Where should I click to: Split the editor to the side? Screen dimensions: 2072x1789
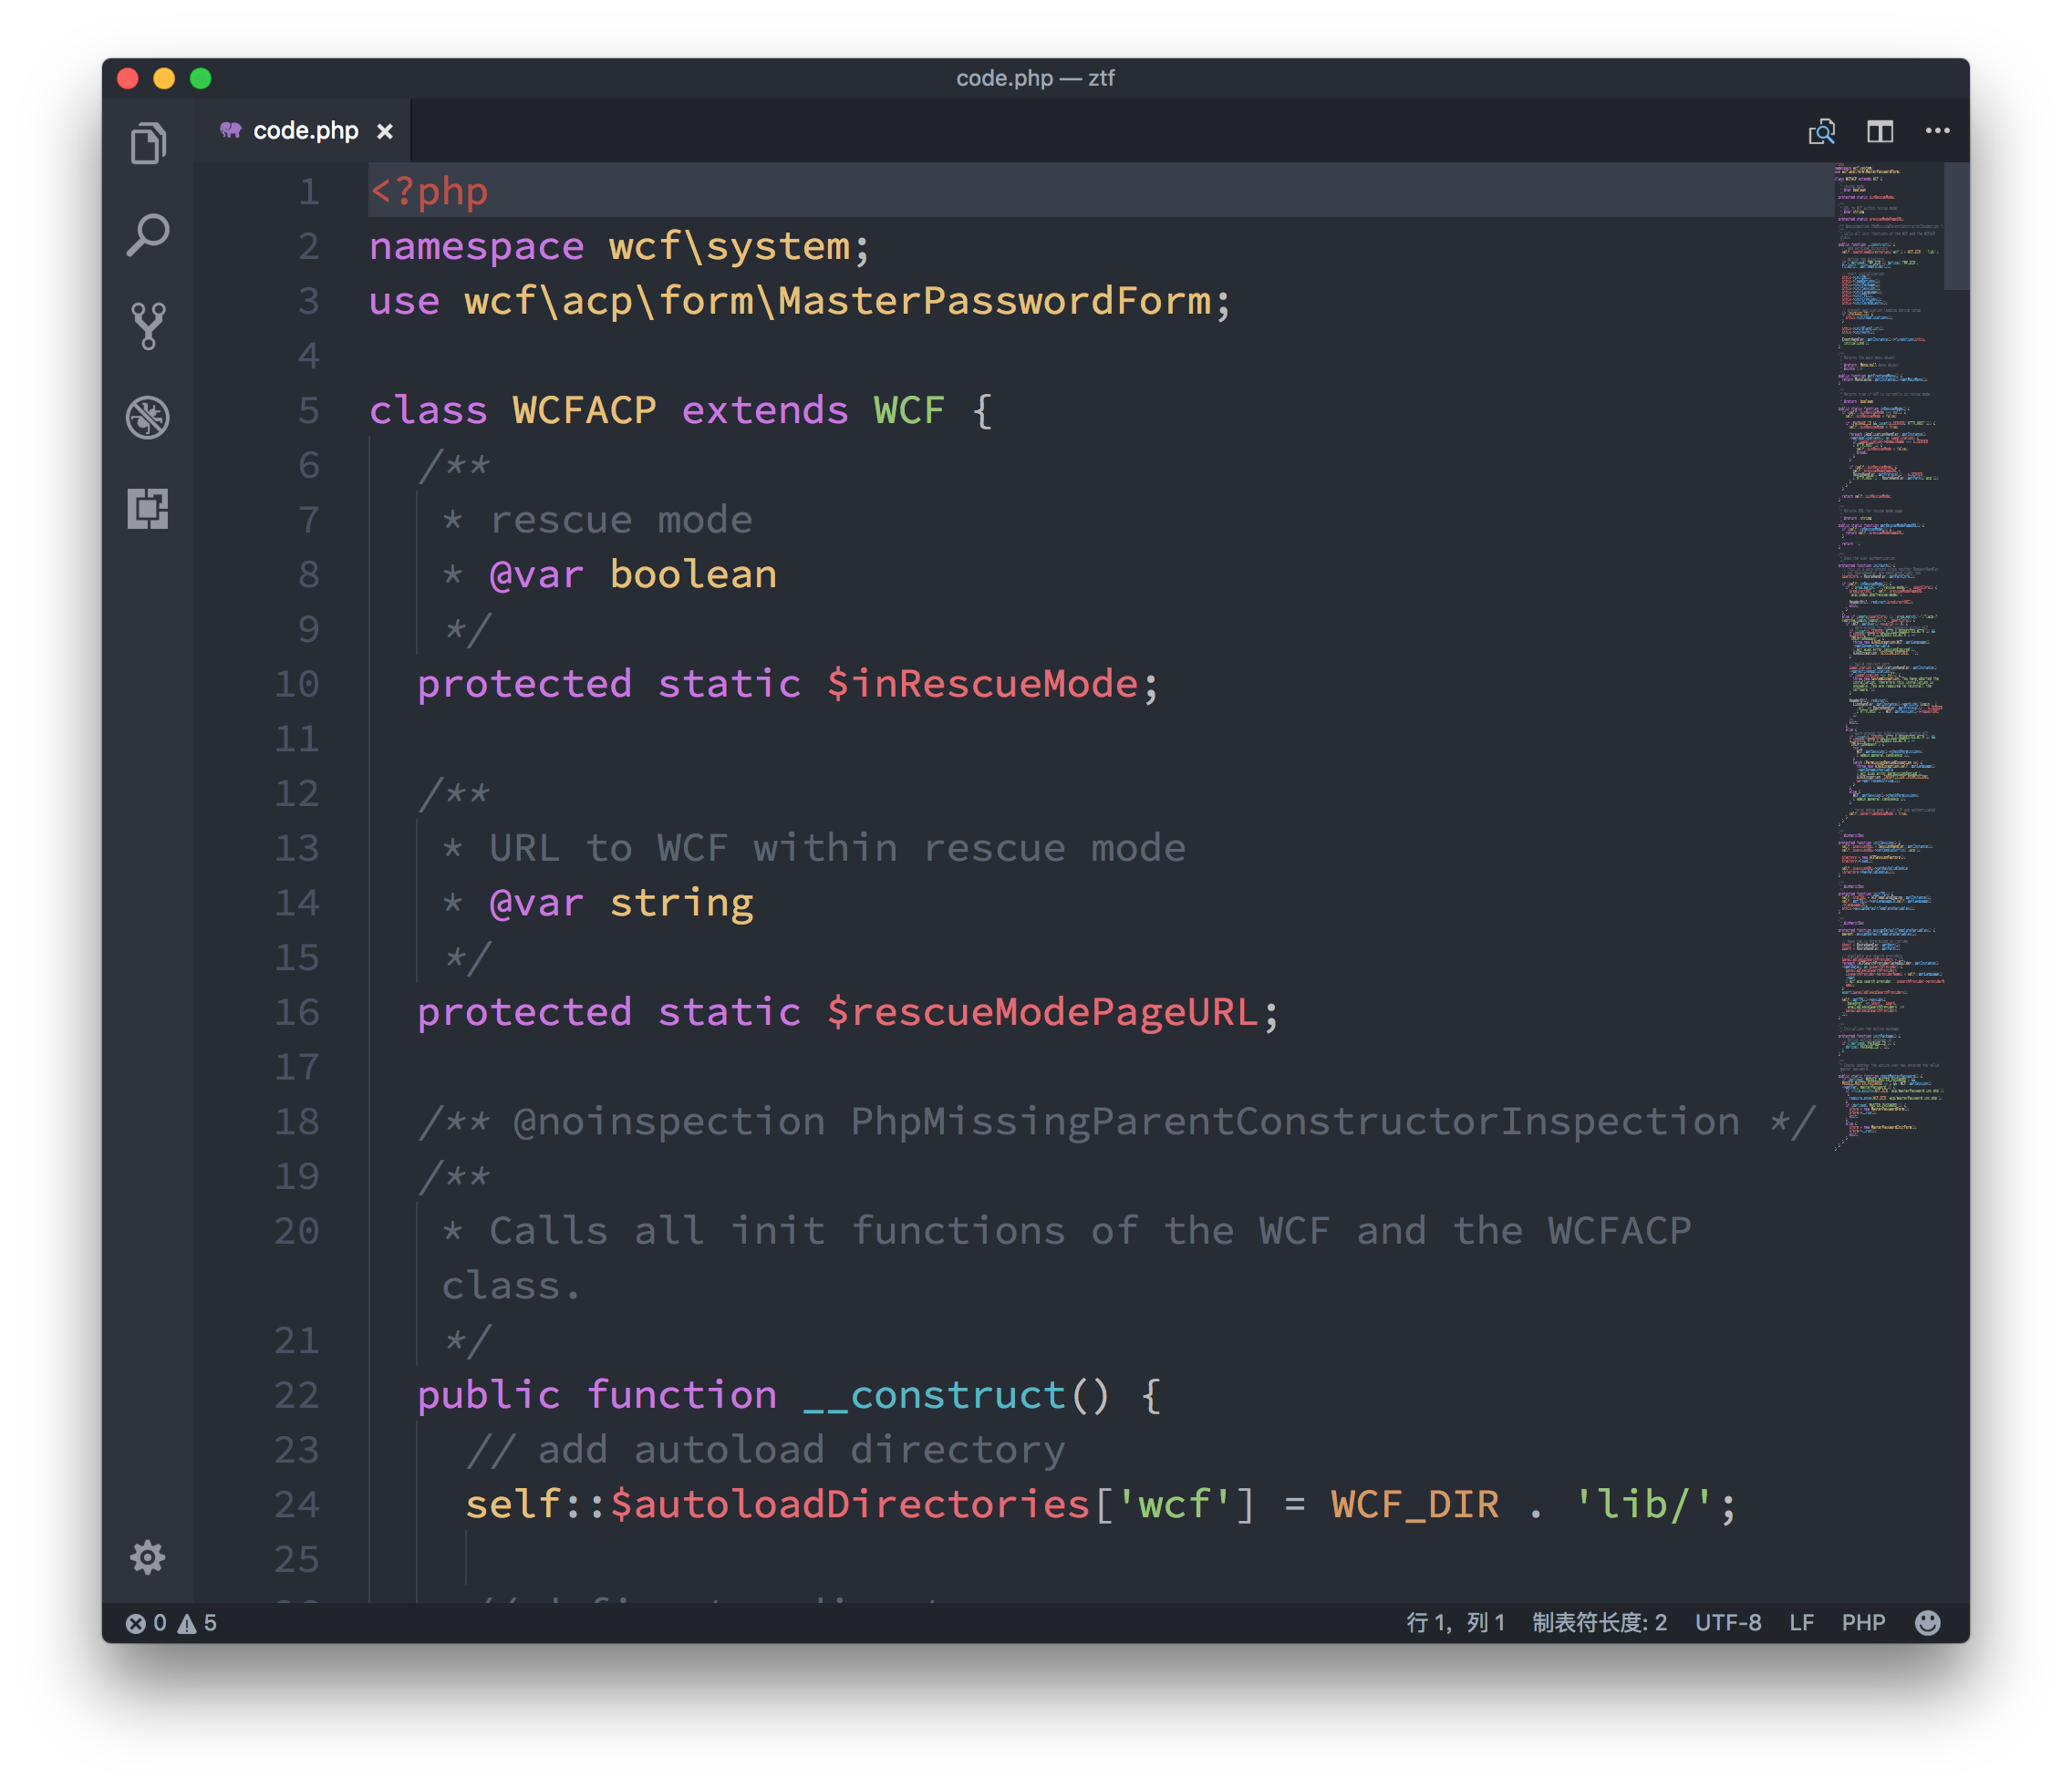tap(1880, 131)
